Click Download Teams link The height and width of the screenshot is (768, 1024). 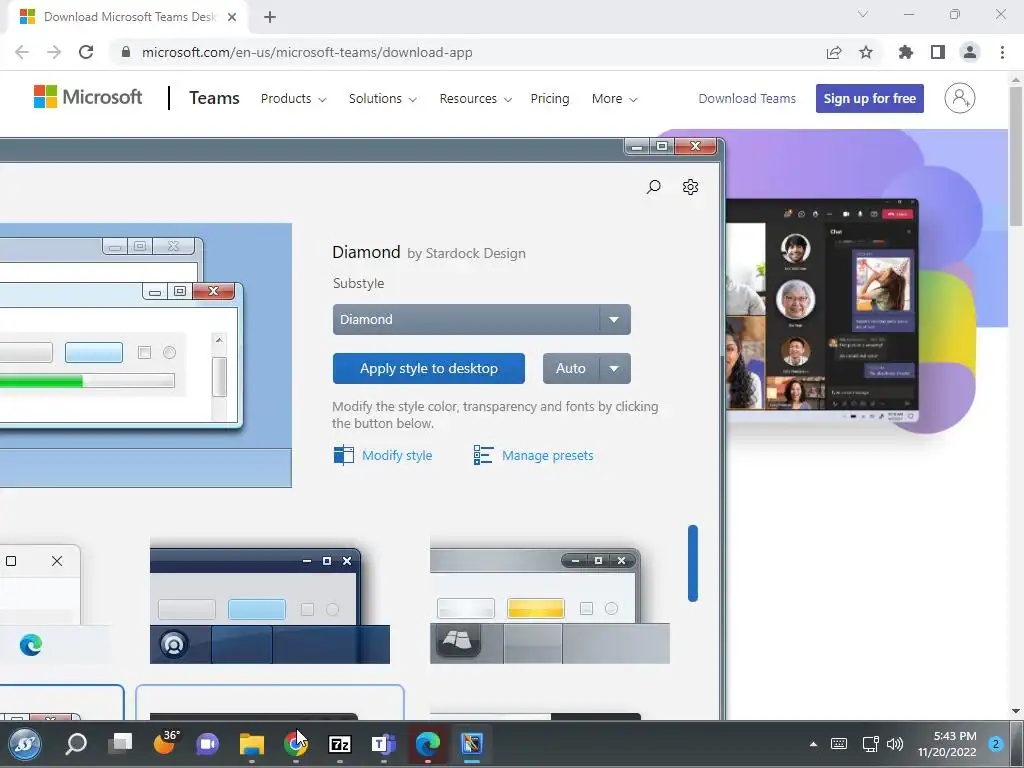pyautogui.click(x=747, y=99)
